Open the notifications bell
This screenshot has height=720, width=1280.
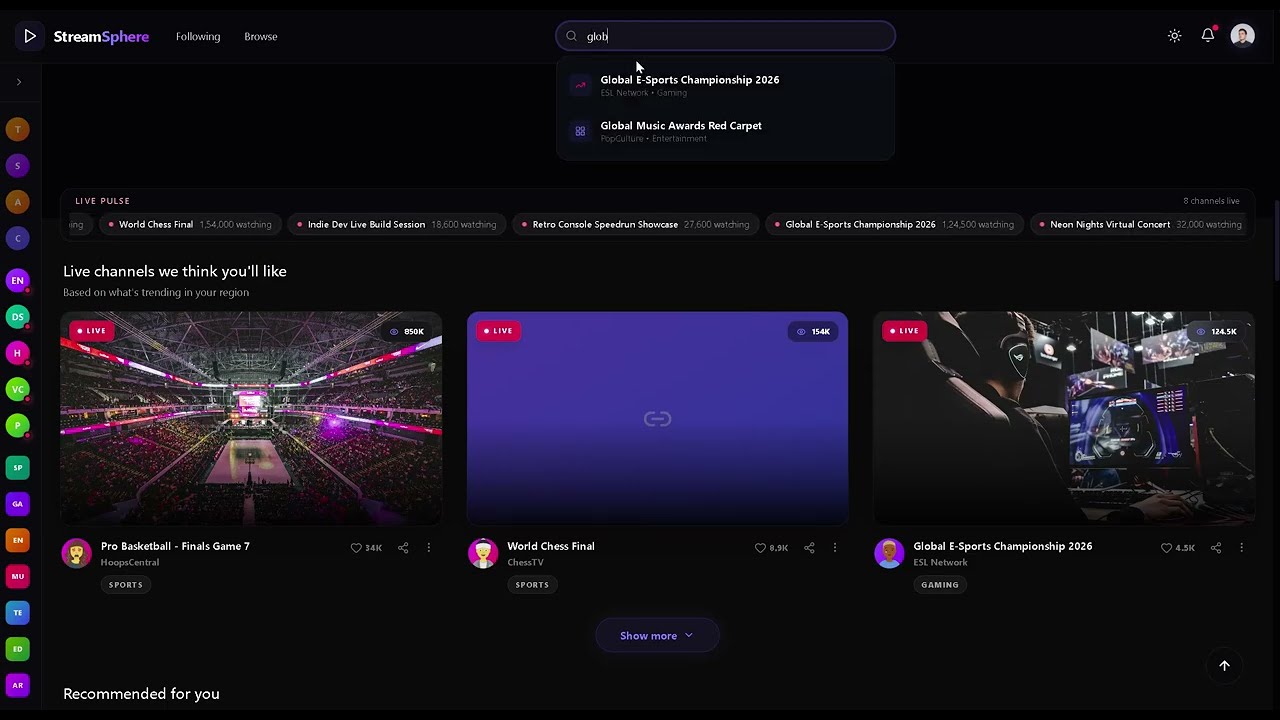tap(1208, 36)
